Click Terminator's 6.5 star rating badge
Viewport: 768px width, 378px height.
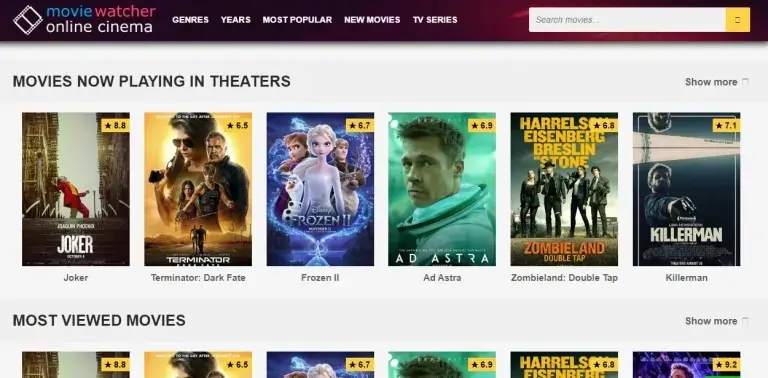tap(238, 125)
